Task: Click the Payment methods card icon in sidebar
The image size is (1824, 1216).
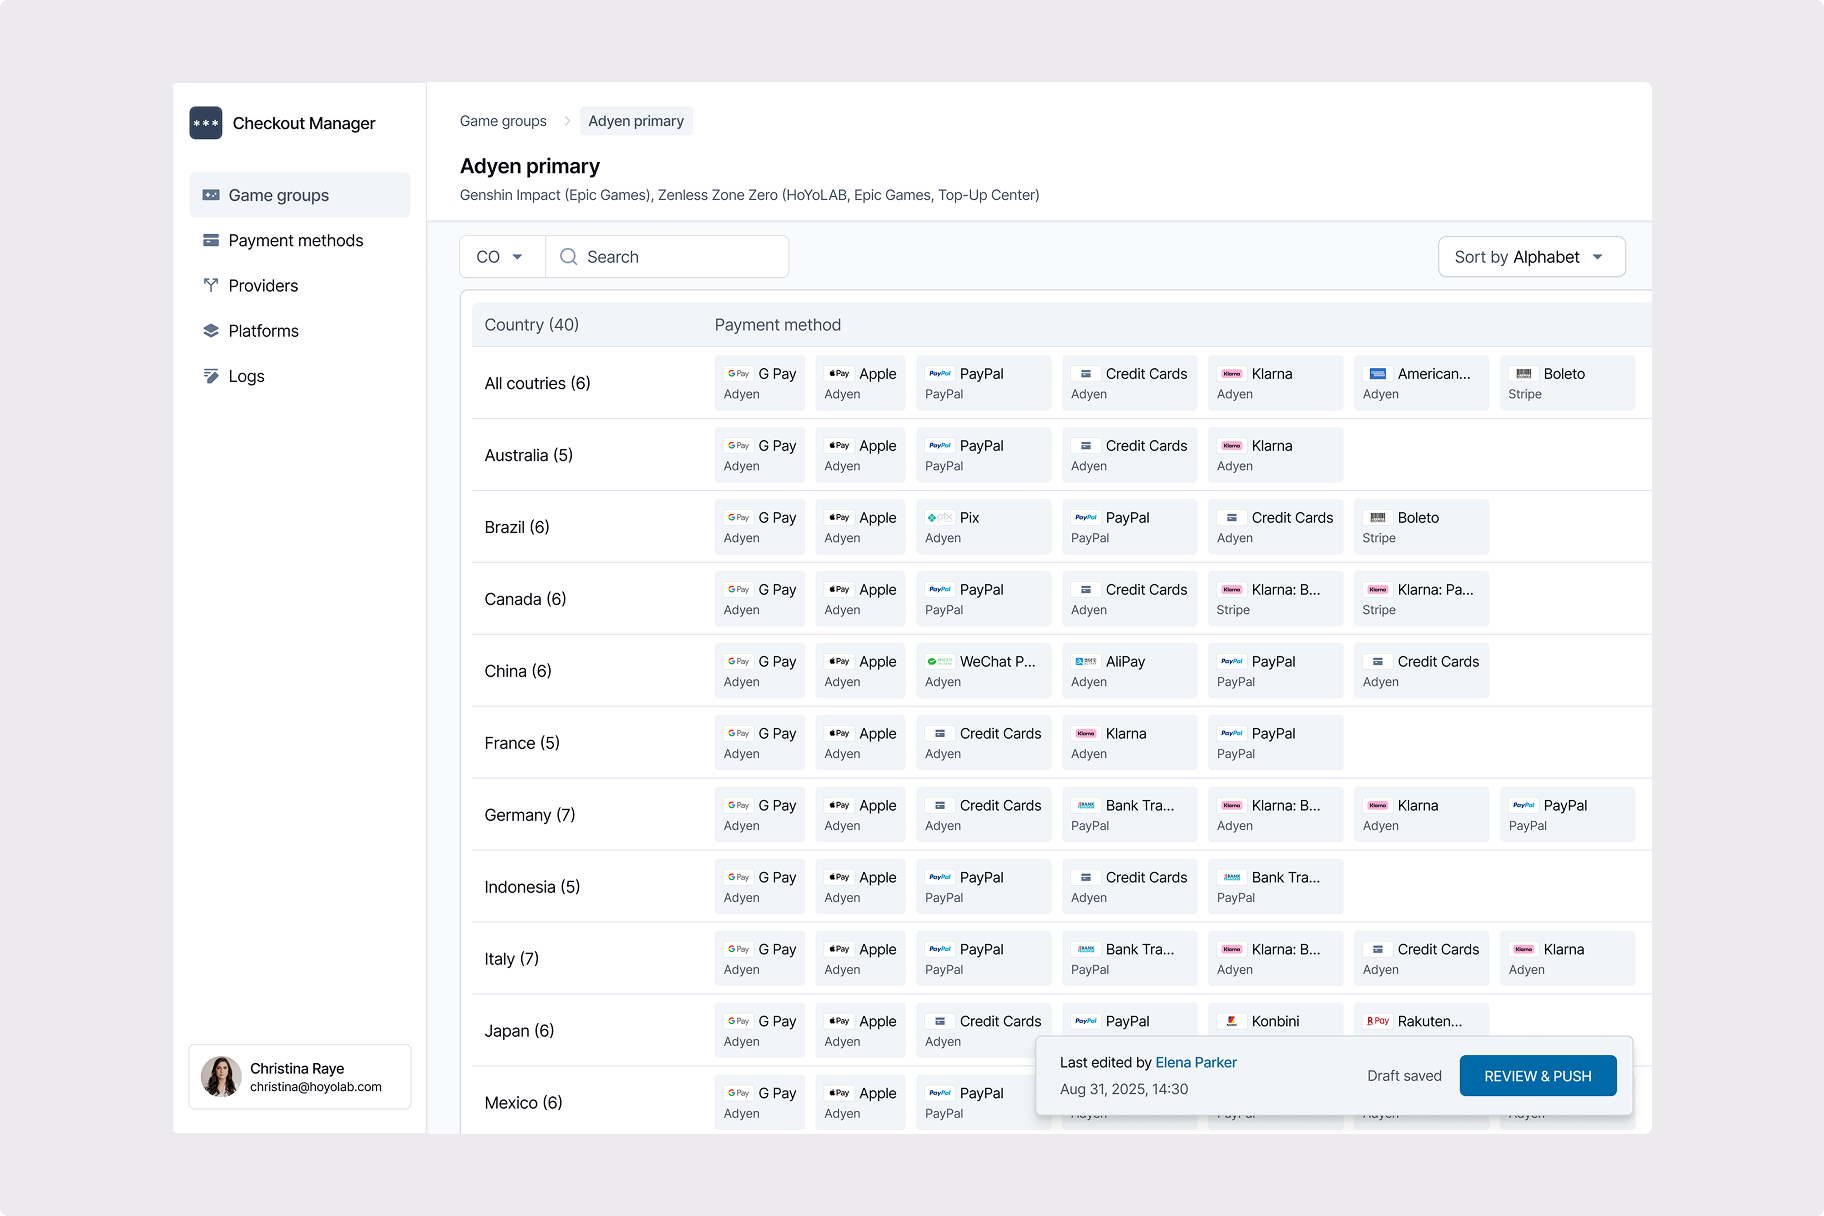Action: [x=210, y=240]
